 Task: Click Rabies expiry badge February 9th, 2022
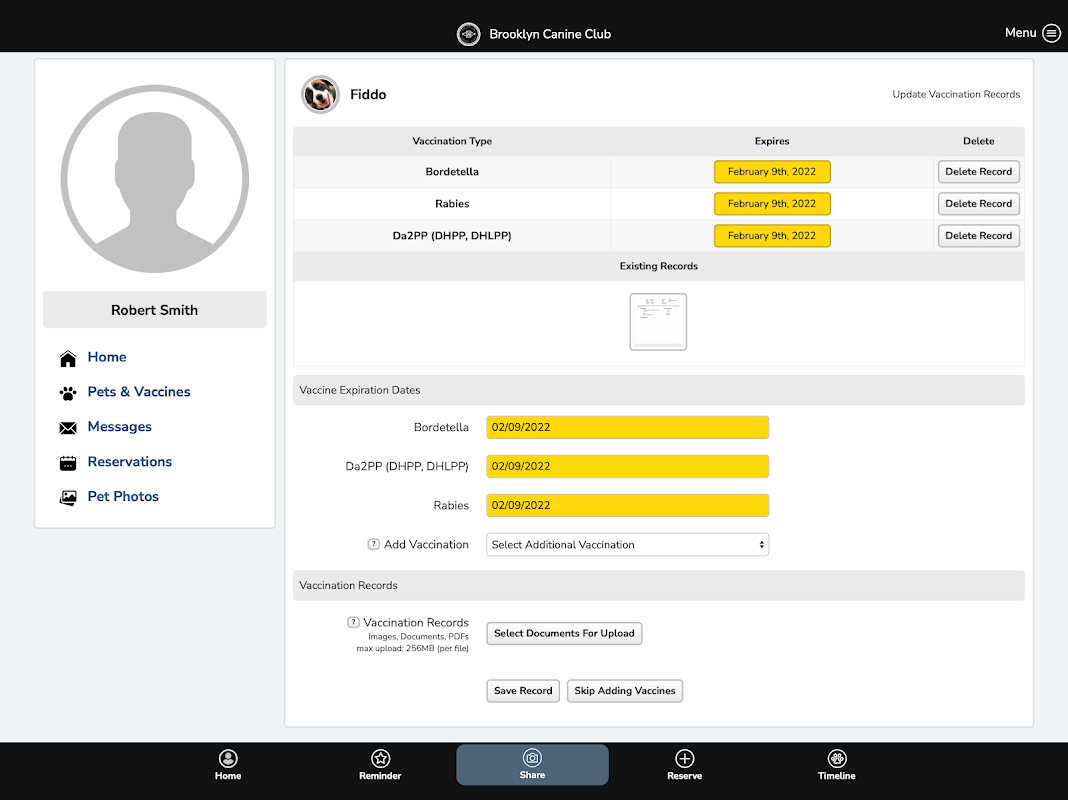(772, 204)
